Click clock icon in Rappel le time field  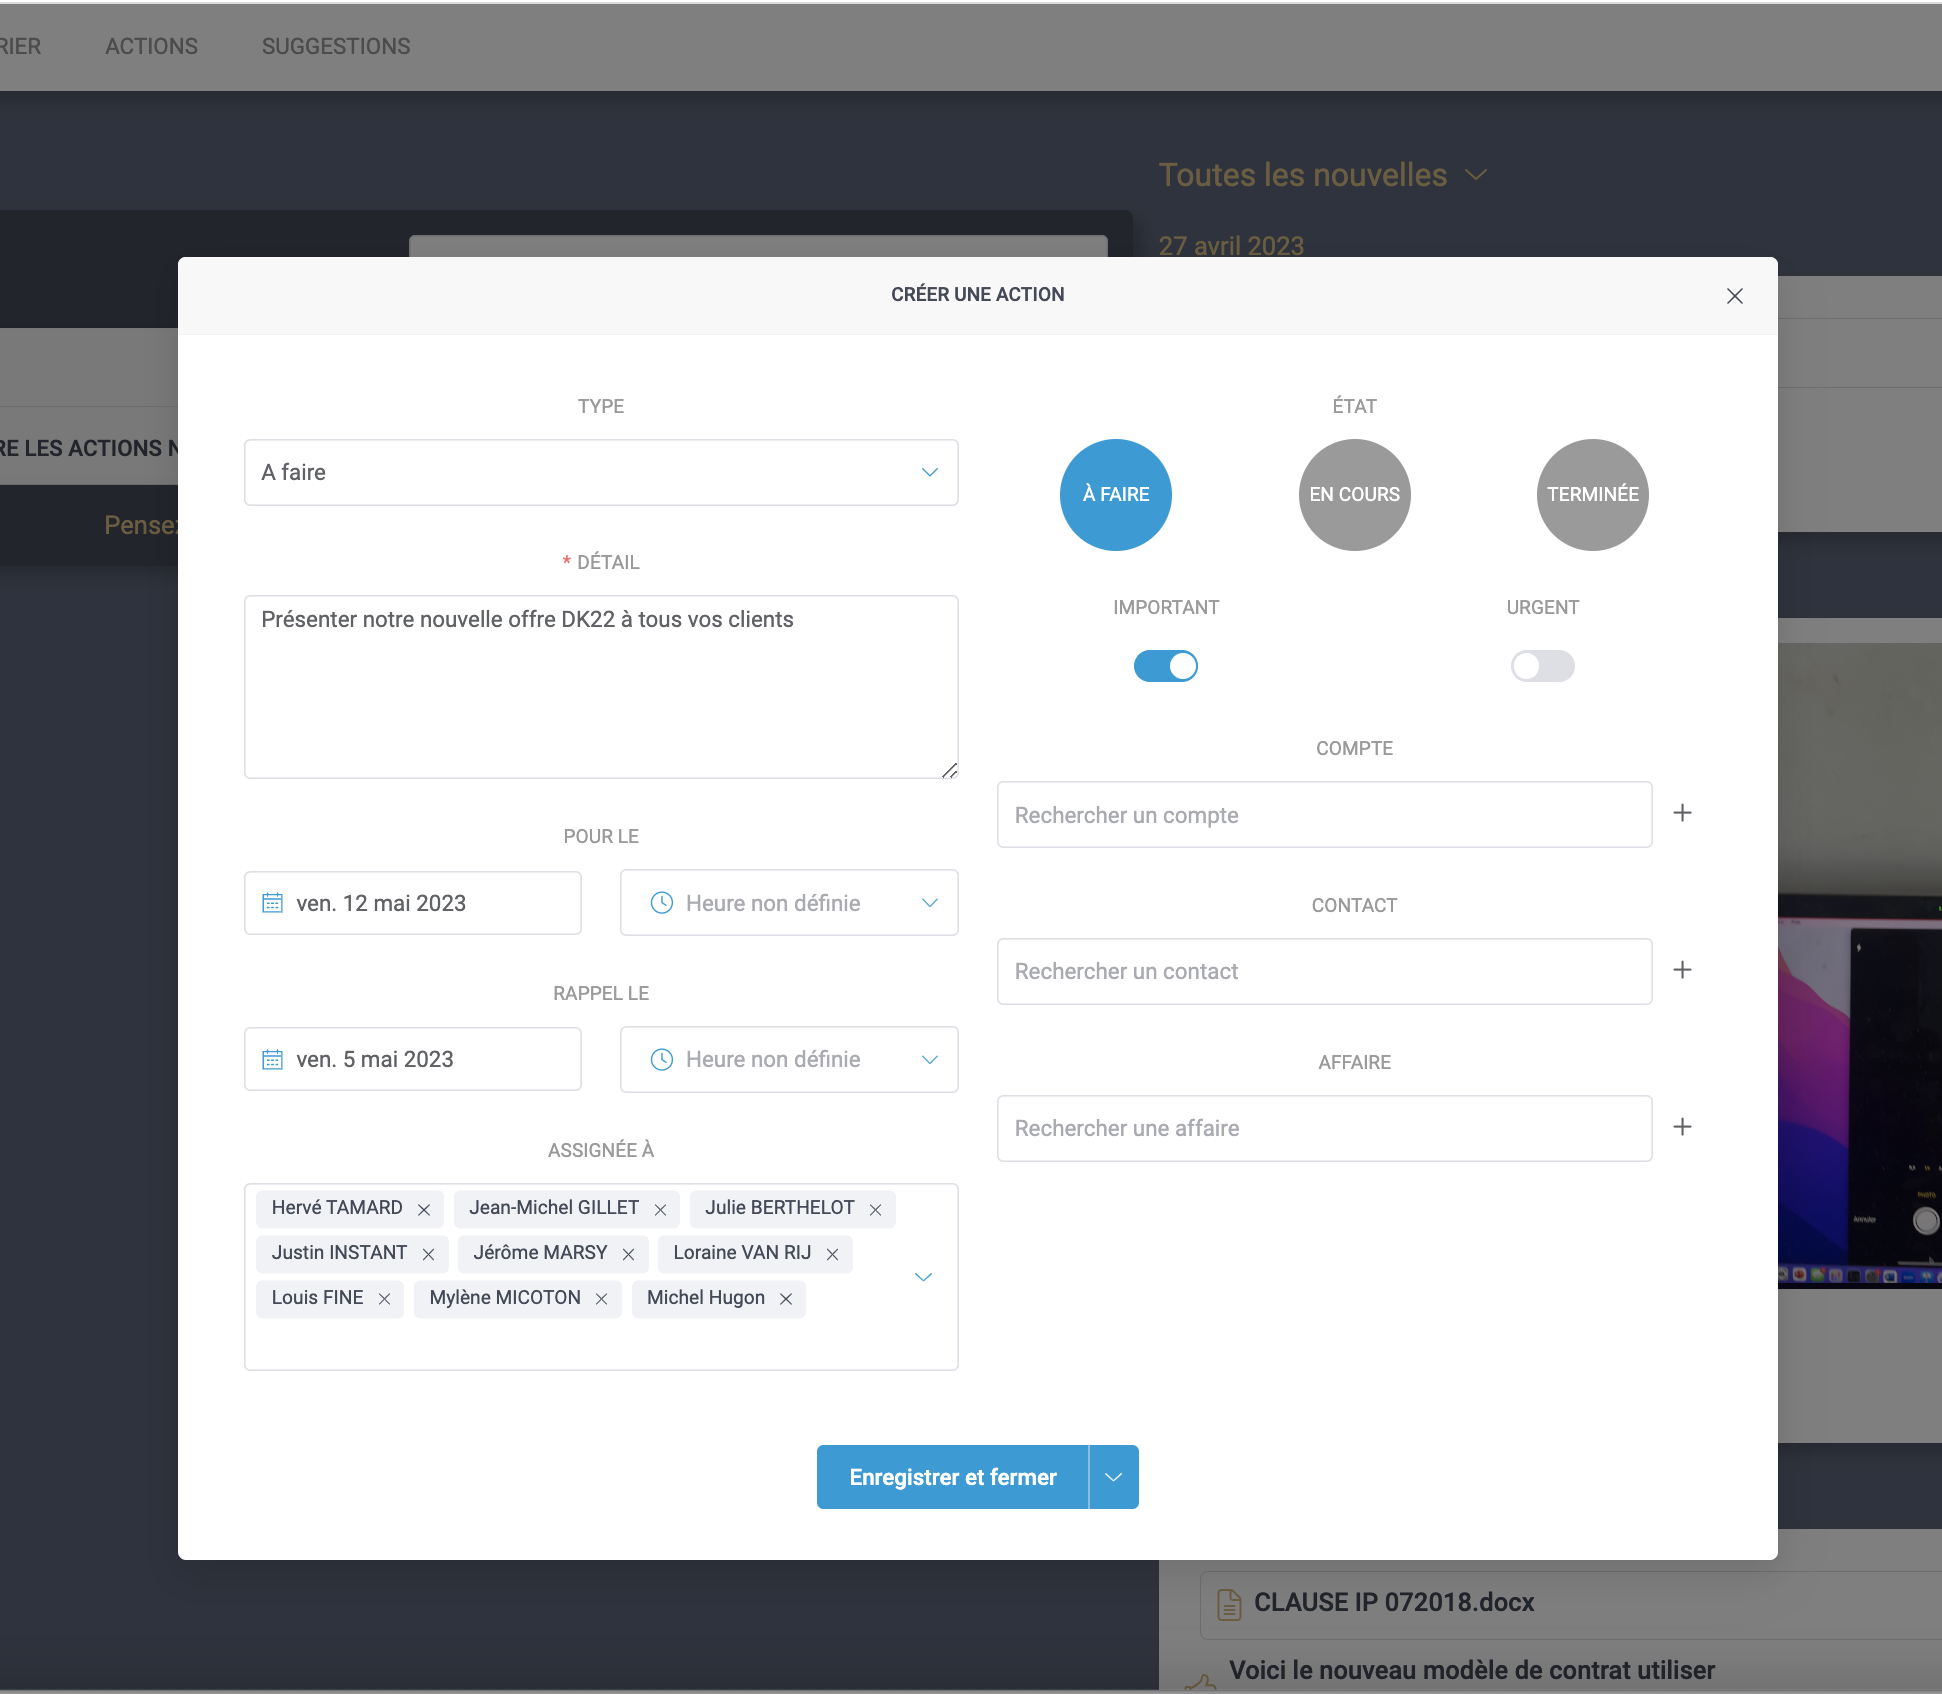pyautogui.click(x=661, y=1059)
